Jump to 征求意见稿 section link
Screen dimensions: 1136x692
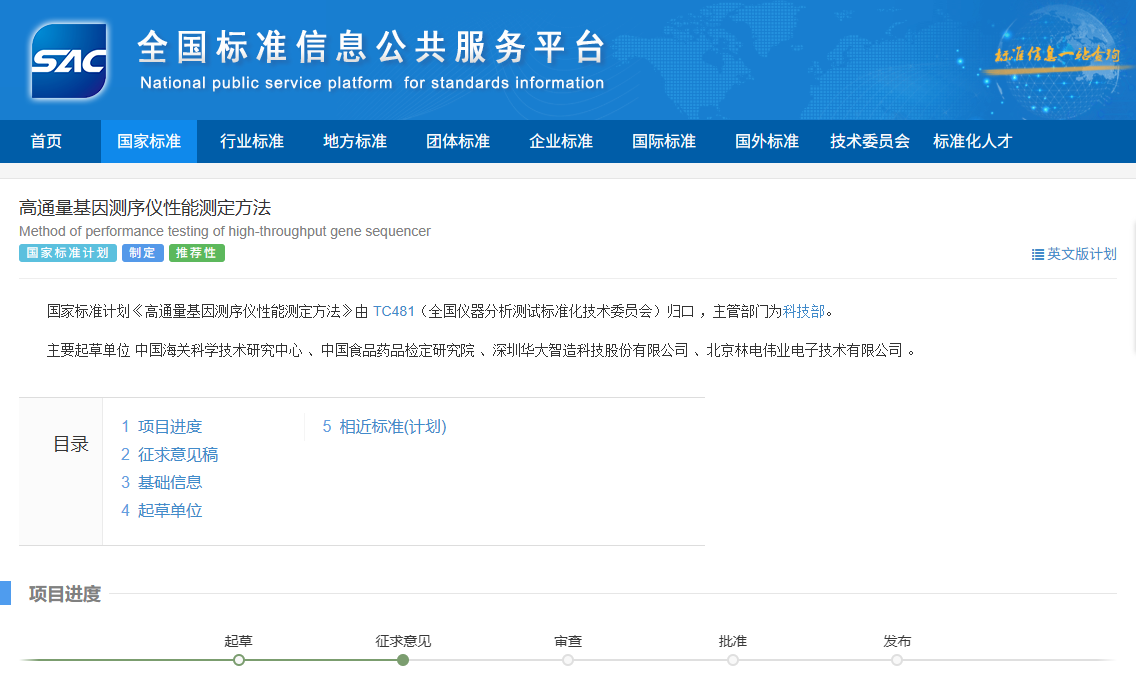(x=169, y=455)
